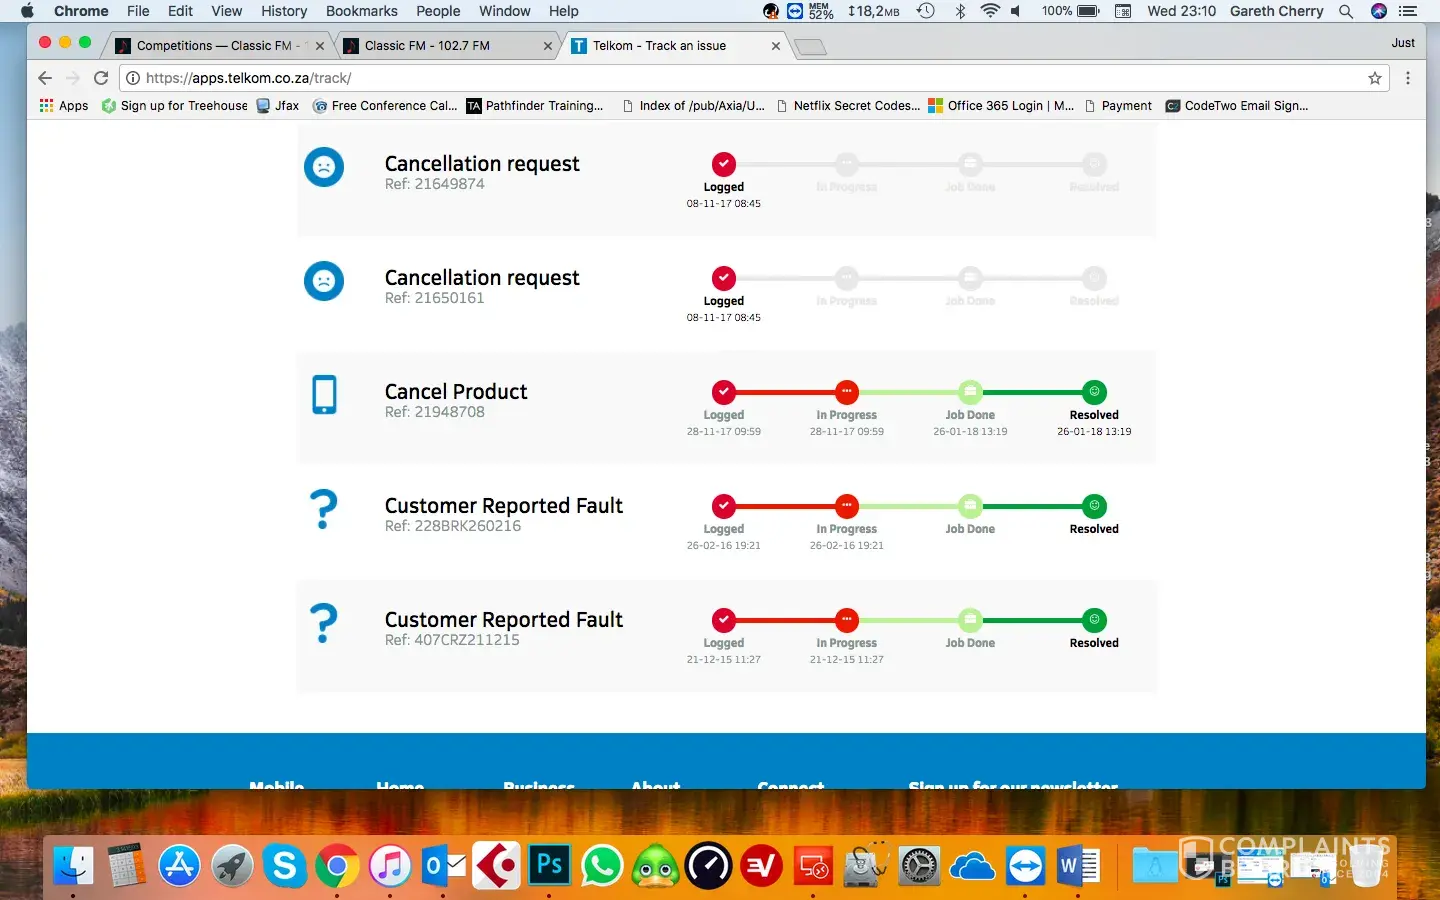Open the Payment bookmark
Screen dimensions: 1440x900
point(1118,106)
